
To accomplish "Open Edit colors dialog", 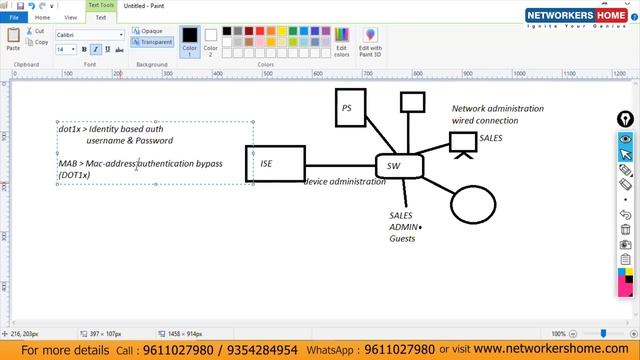I will 342,42.
